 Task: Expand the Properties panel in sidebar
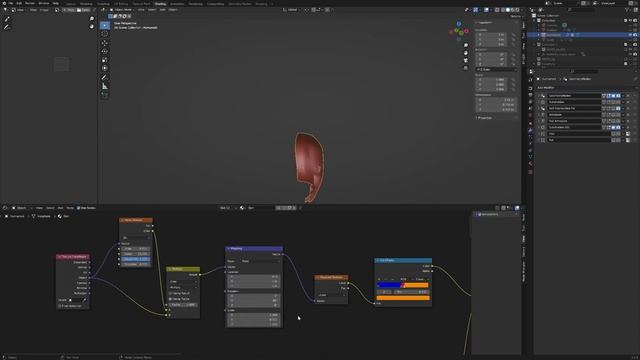point(484,118)
